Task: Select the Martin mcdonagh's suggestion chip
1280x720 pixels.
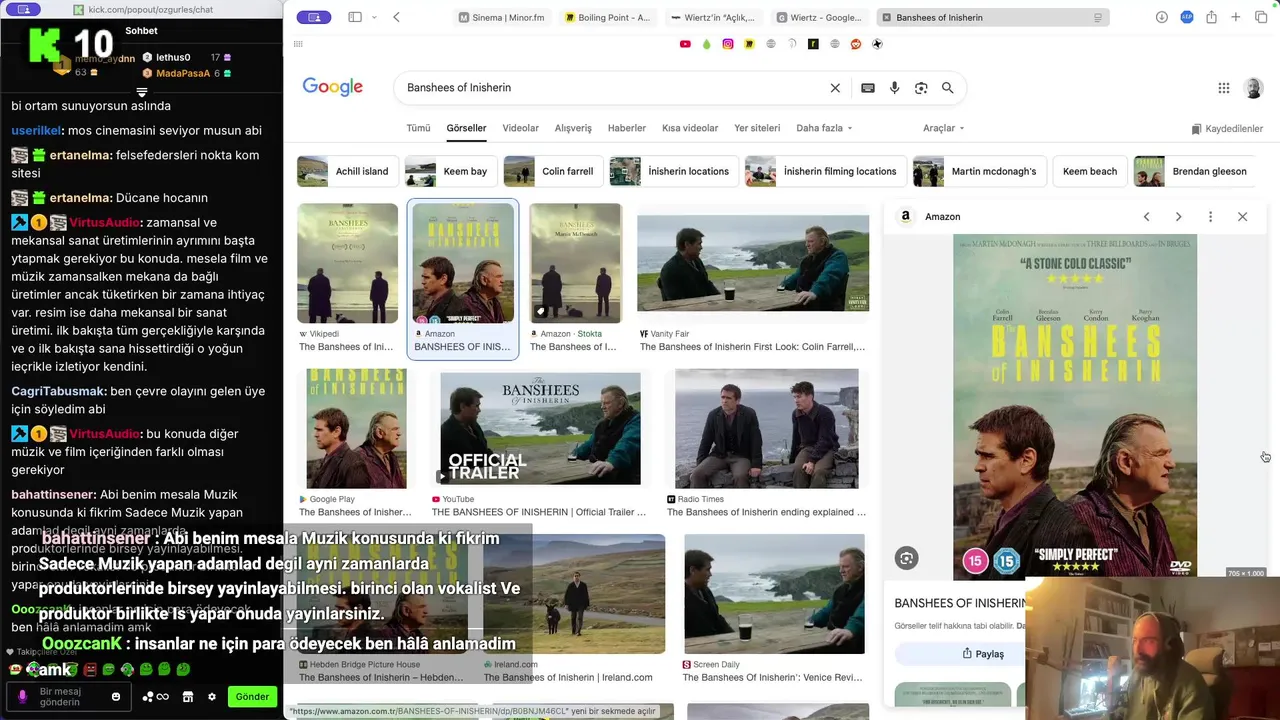Action: [x=979, y=171]
